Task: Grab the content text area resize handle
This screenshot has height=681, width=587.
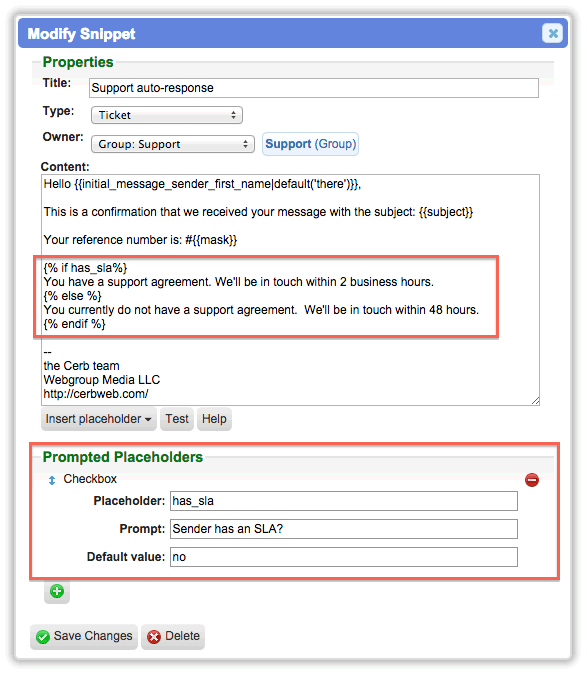Action: 535,401
